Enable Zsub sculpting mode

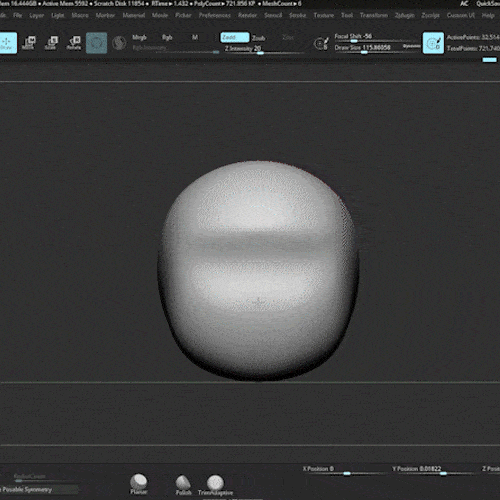[x=258, y=38]
